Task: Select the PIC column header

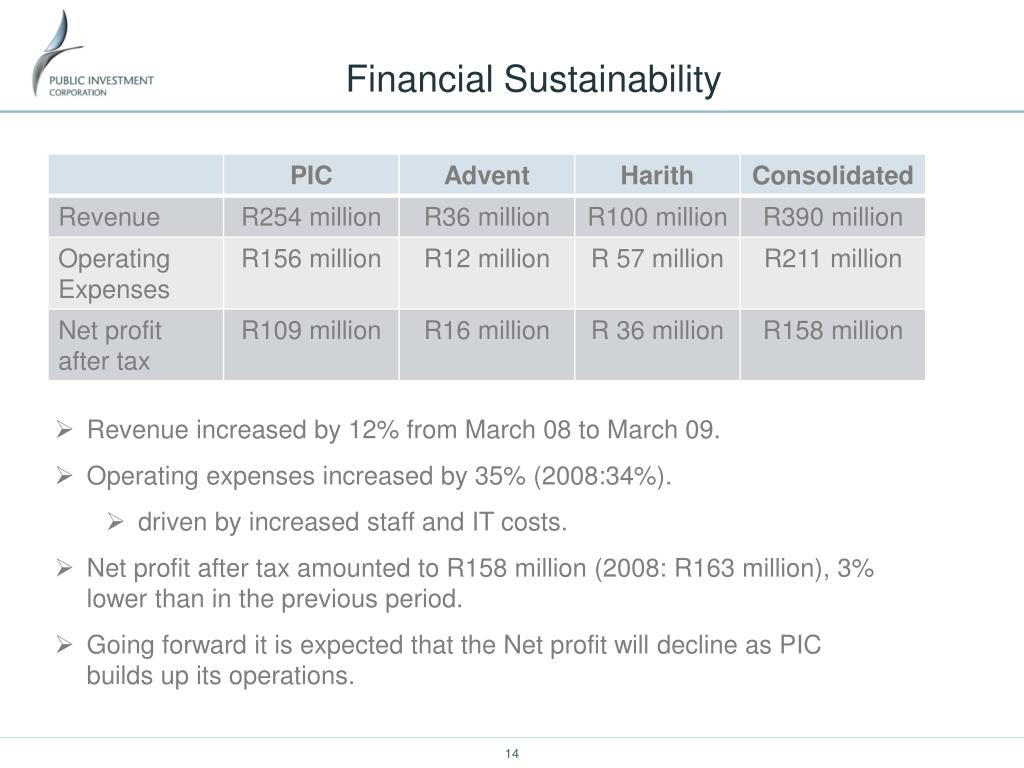Action: (311, 175)
